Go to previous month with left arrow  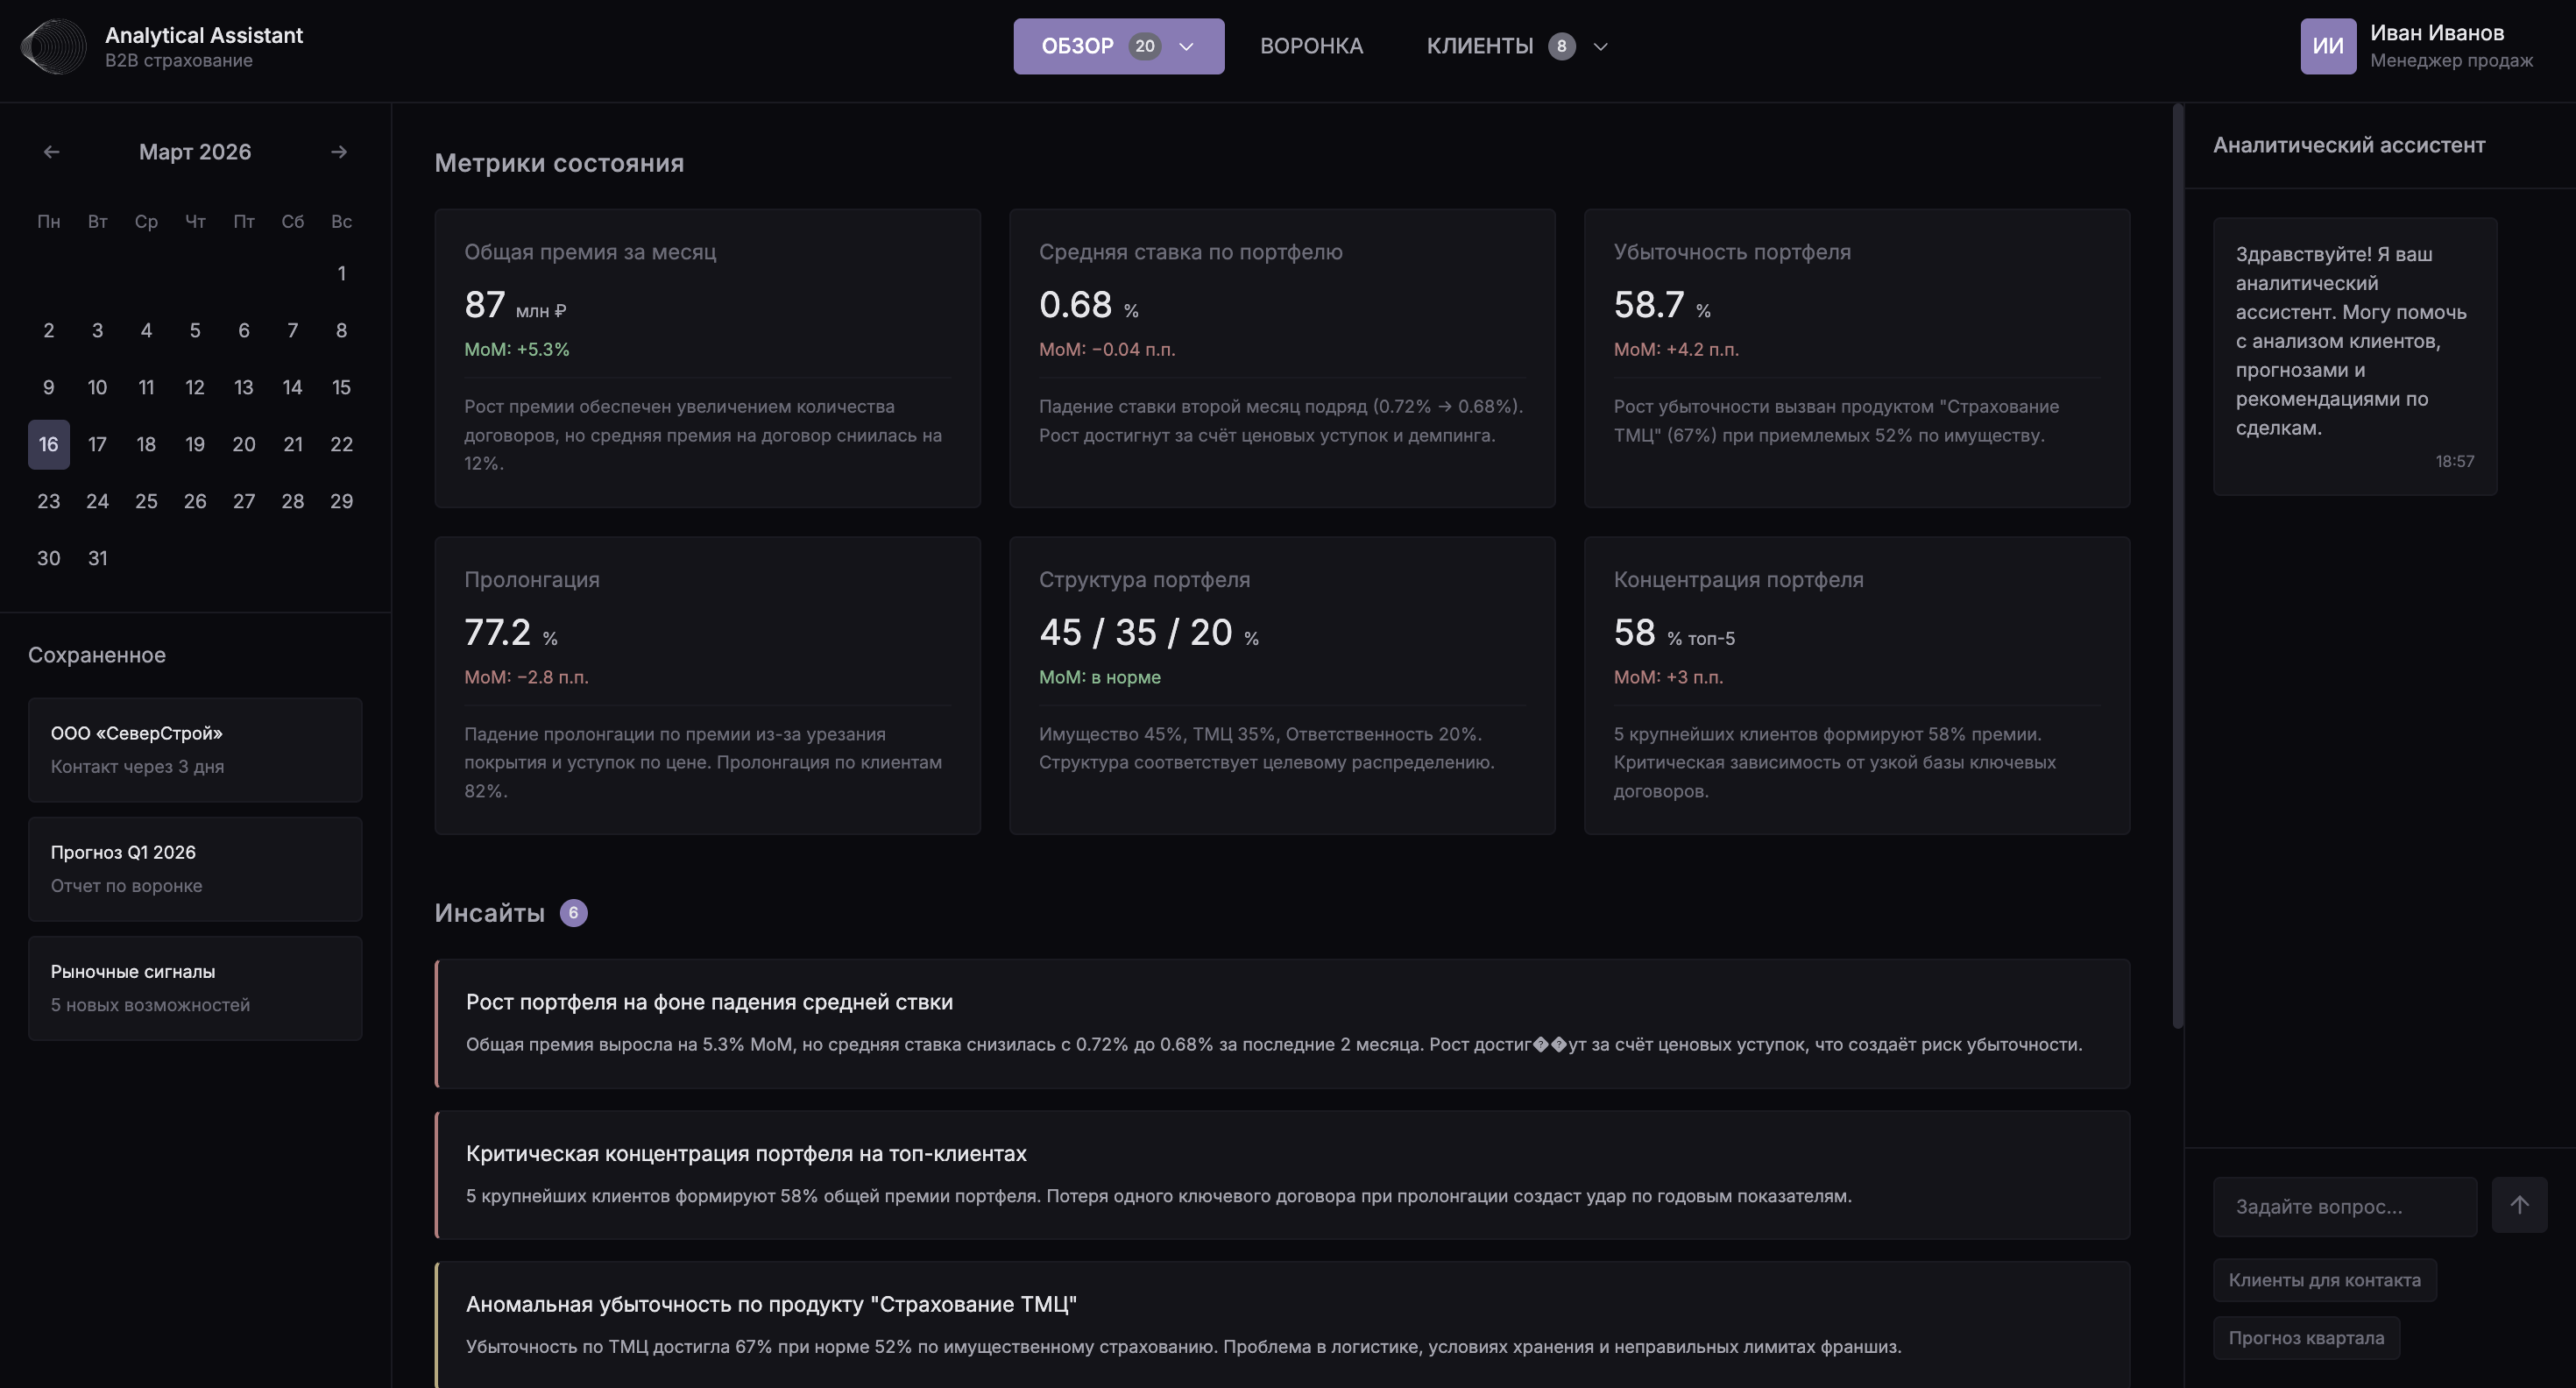pos(51,152)
